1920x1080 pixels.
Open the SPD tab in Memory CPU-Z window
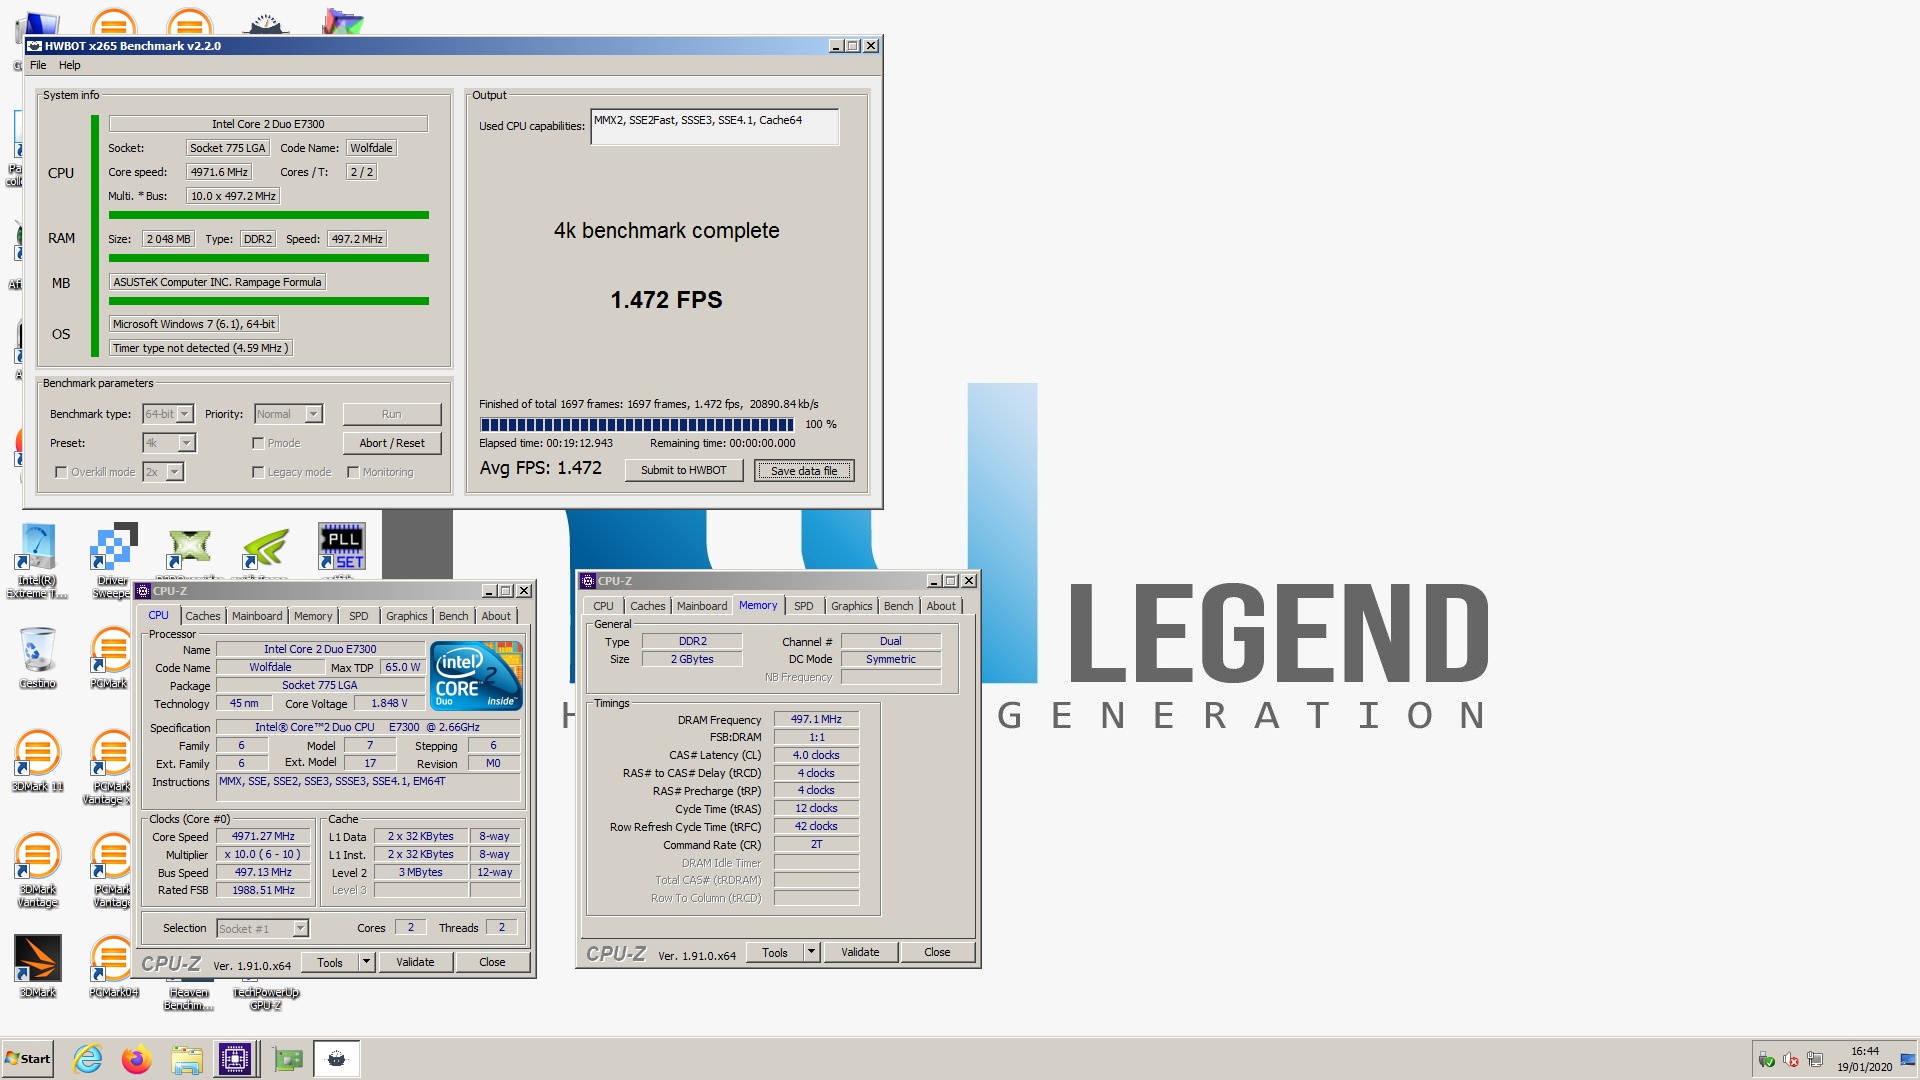click(x=803, y=606)
